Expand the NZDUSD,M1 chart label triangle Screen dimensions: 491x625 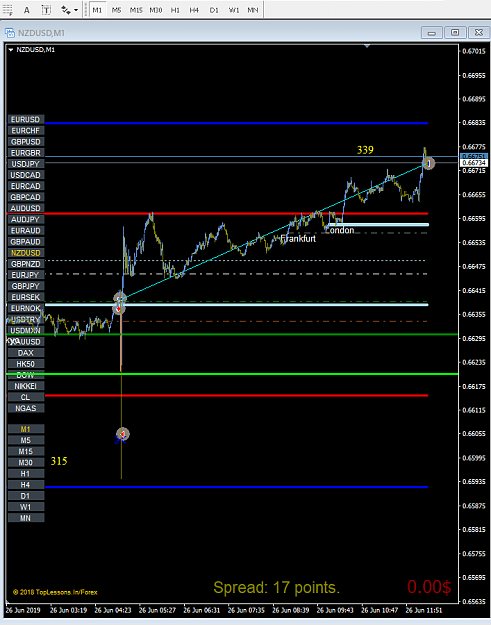[11, 50]
